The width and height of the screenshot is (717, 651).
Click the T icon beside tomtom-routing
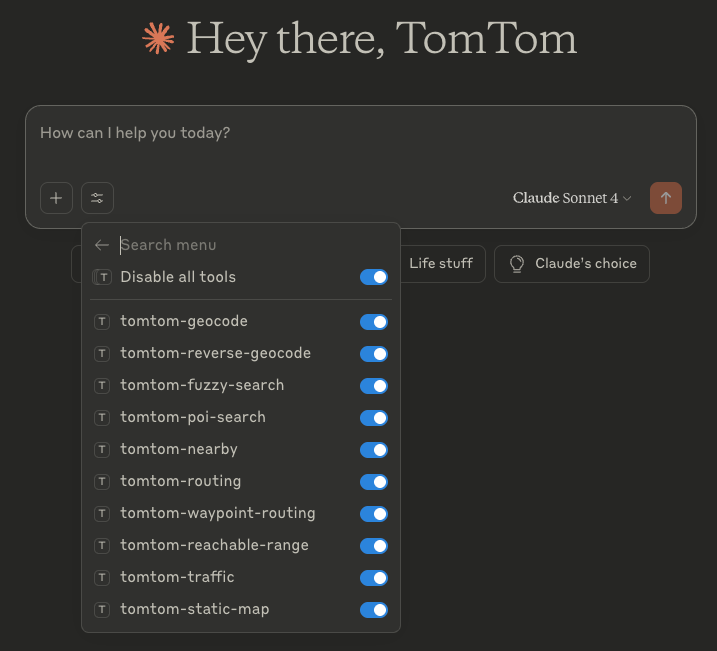[x=102, y=481]
